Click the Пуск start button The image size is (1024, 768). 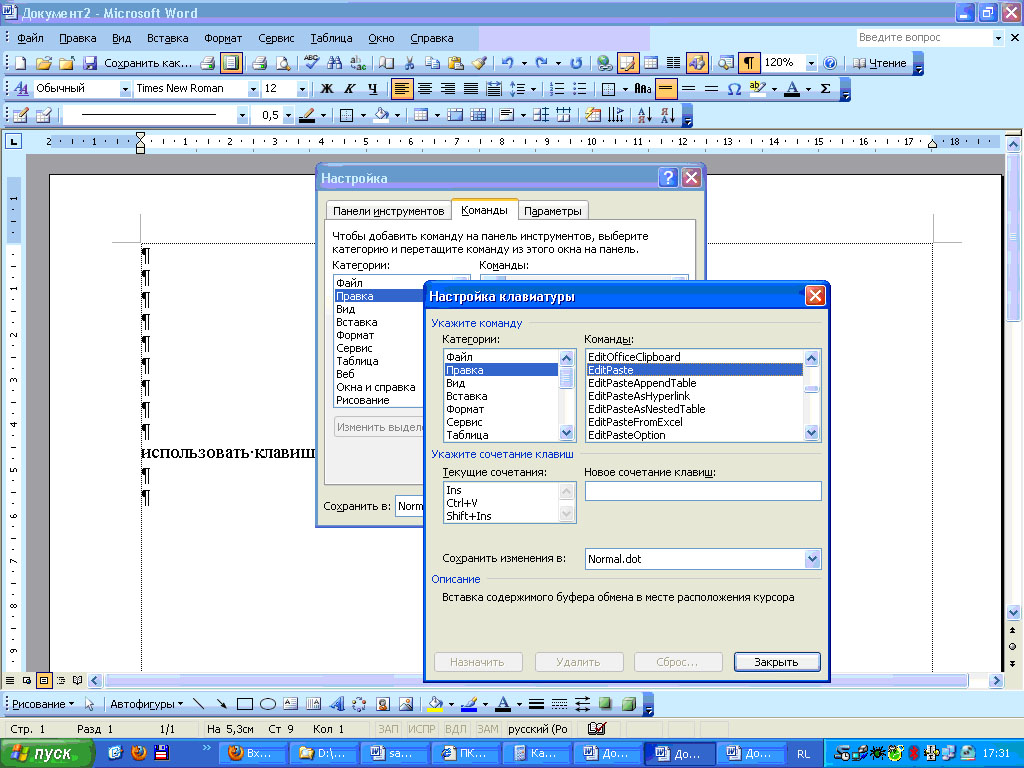[x=46, y=753]
